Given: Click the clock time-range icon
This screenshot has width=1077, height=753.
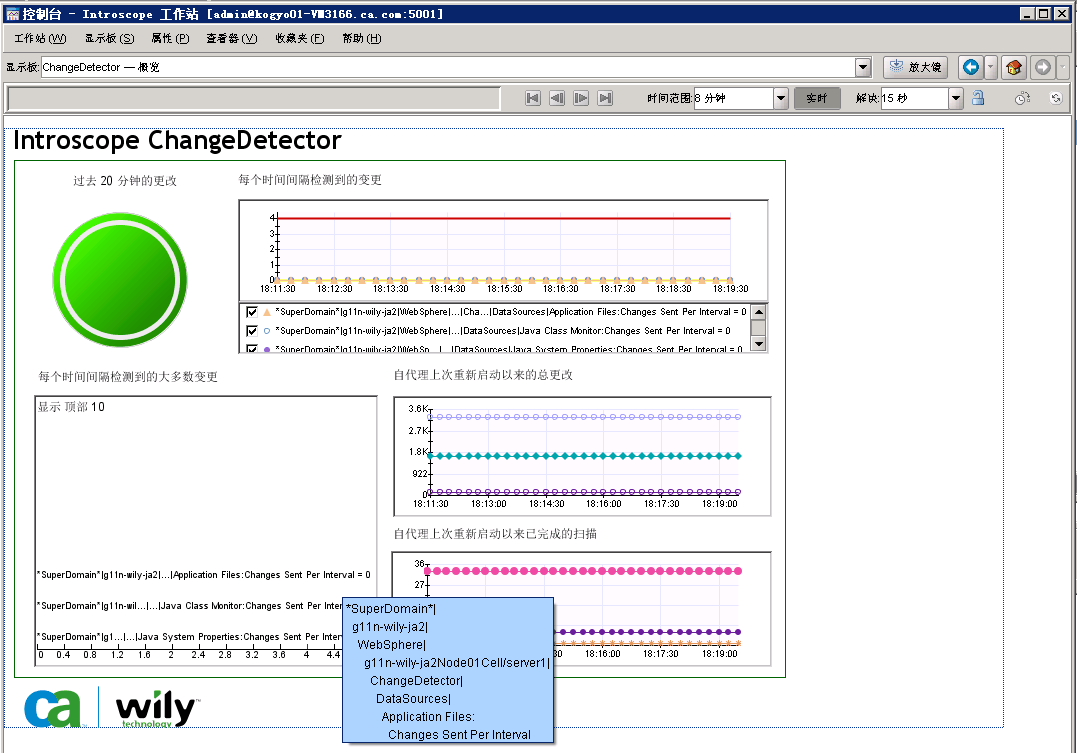Looking at the screenshot, I should pos(1022,98).
